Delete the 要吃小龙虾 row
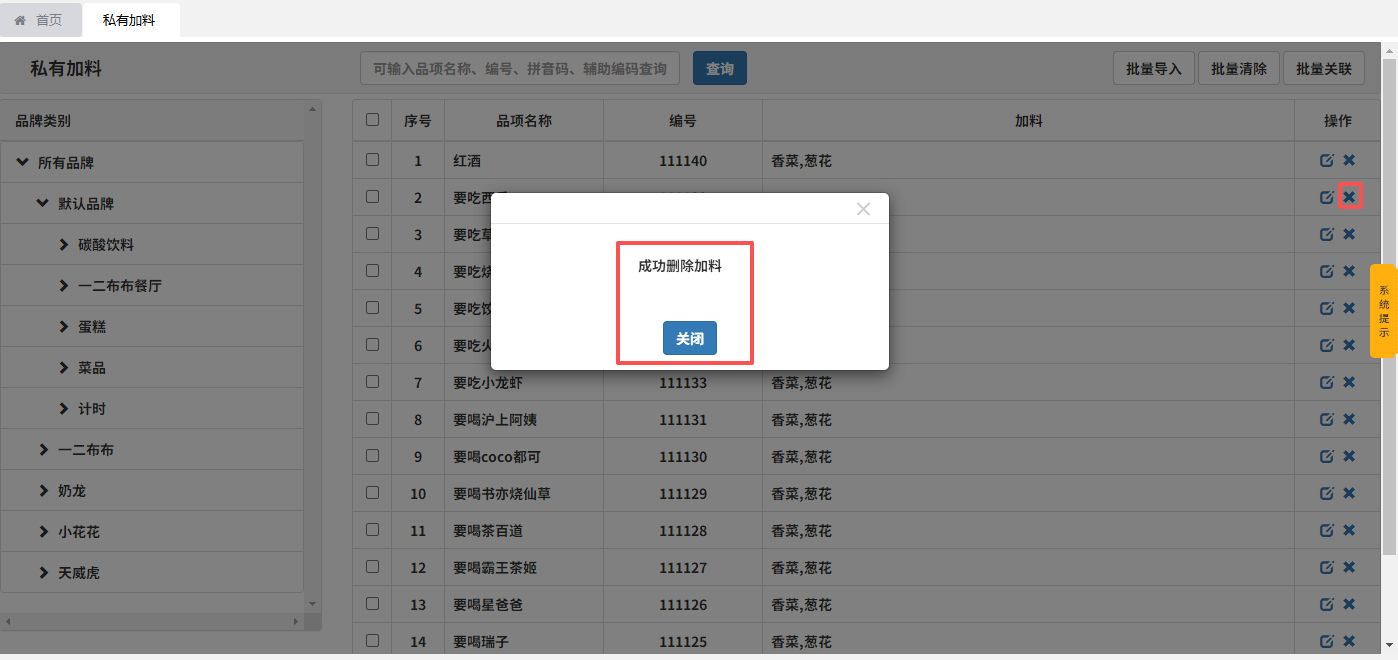 click(x=1349, y=382)
